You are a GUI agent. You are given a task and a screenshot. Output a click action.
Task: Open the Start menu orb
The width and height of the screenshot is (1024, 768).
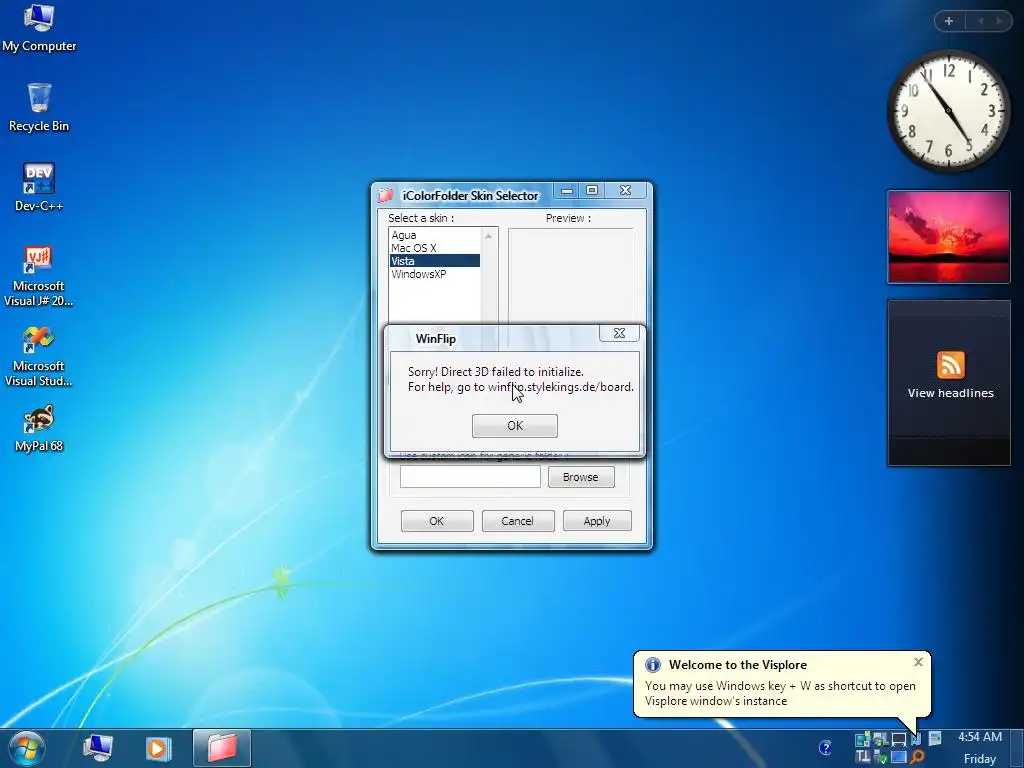click(x=27, y=748)
